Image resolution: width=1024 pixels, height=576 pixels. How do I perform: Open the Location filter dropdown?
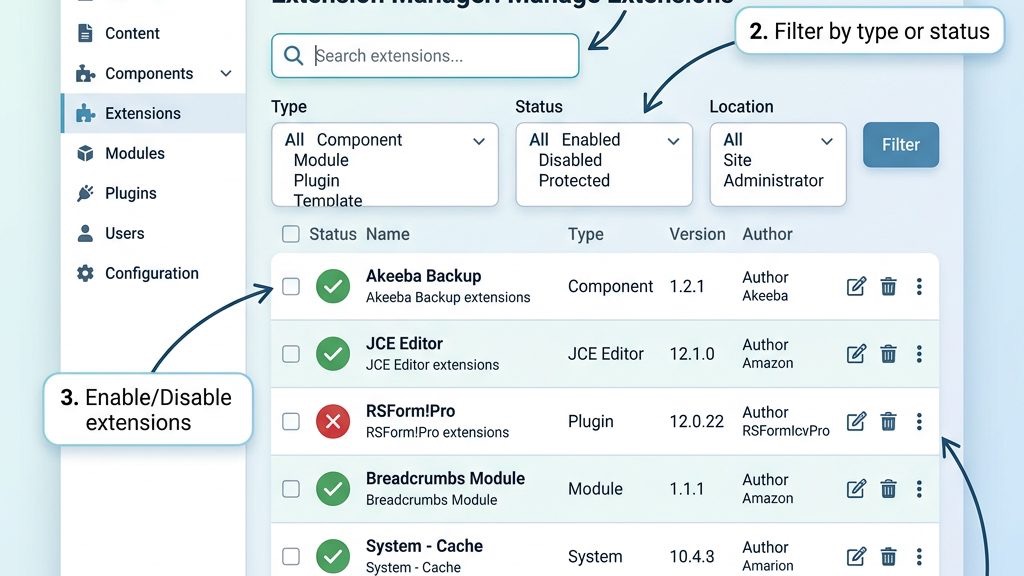tap(827, 141)
